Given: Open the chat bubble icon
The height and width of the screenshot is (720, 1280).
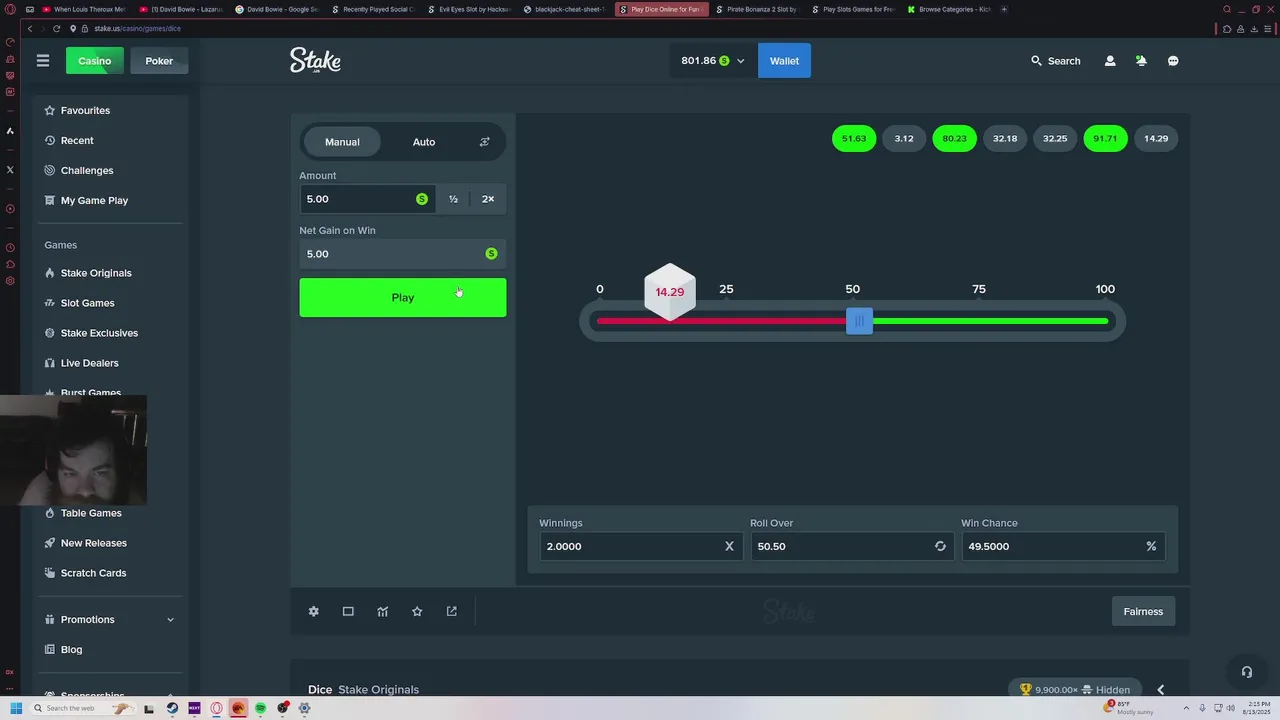Looking at the screenshot, I should (x=1173, y=61).
